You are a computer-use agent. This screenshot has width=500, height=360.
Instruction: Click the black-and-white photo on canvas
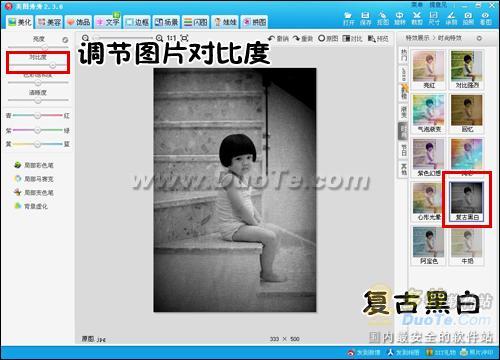click(235, 190)
